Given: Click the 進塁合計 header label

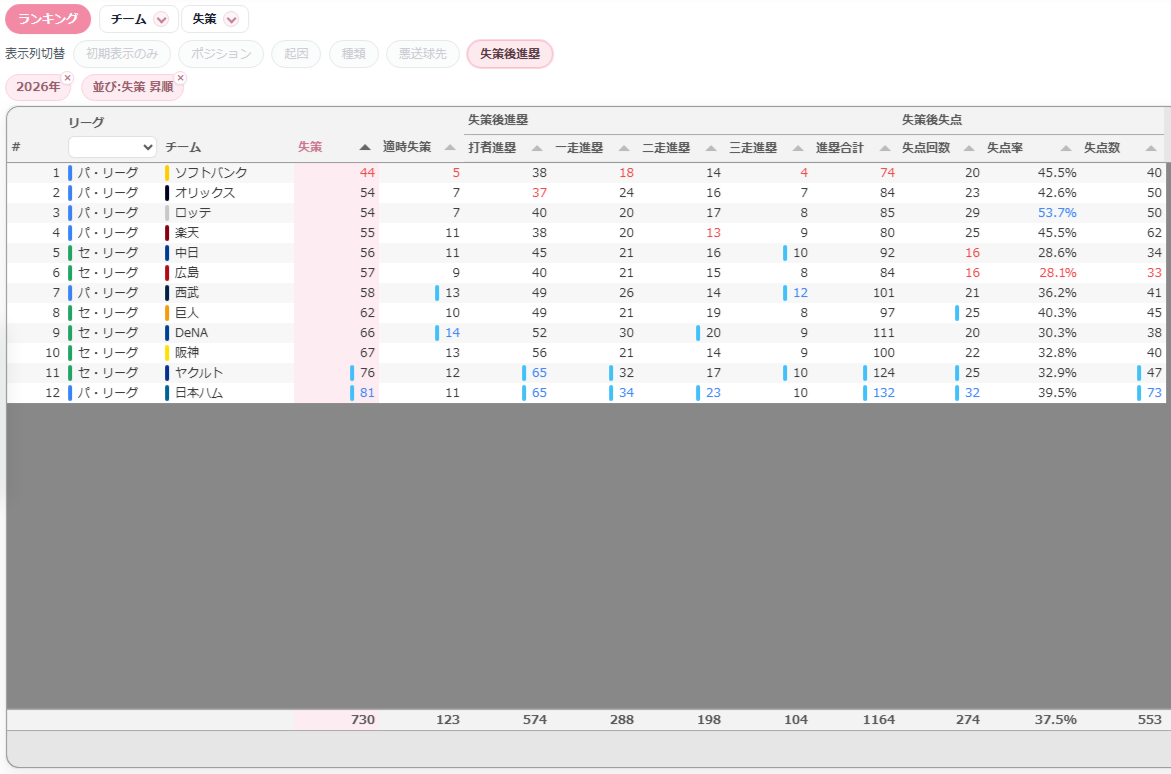Looking at the screenshot, I should pos(839,148).
